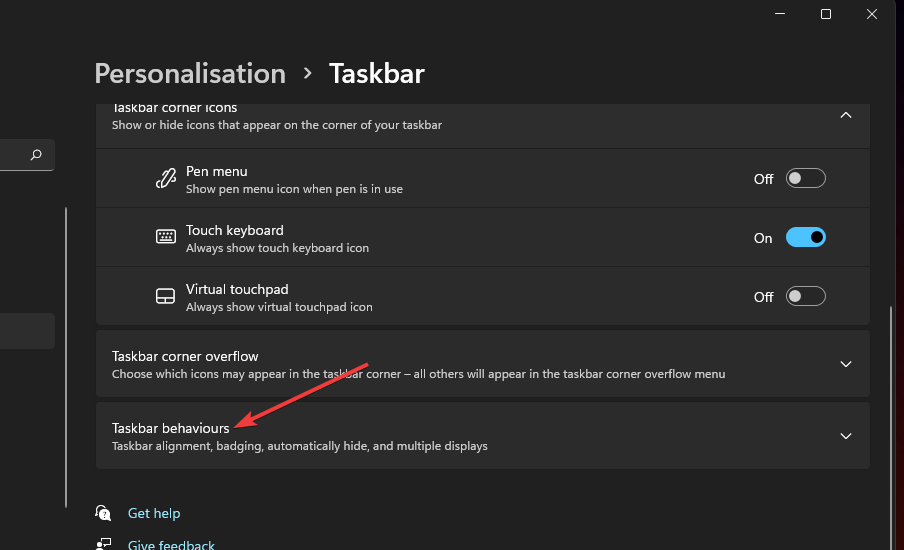Expand the Taskbar behaviours section
This screenshot has height=550, width=904.
[846, 436]
